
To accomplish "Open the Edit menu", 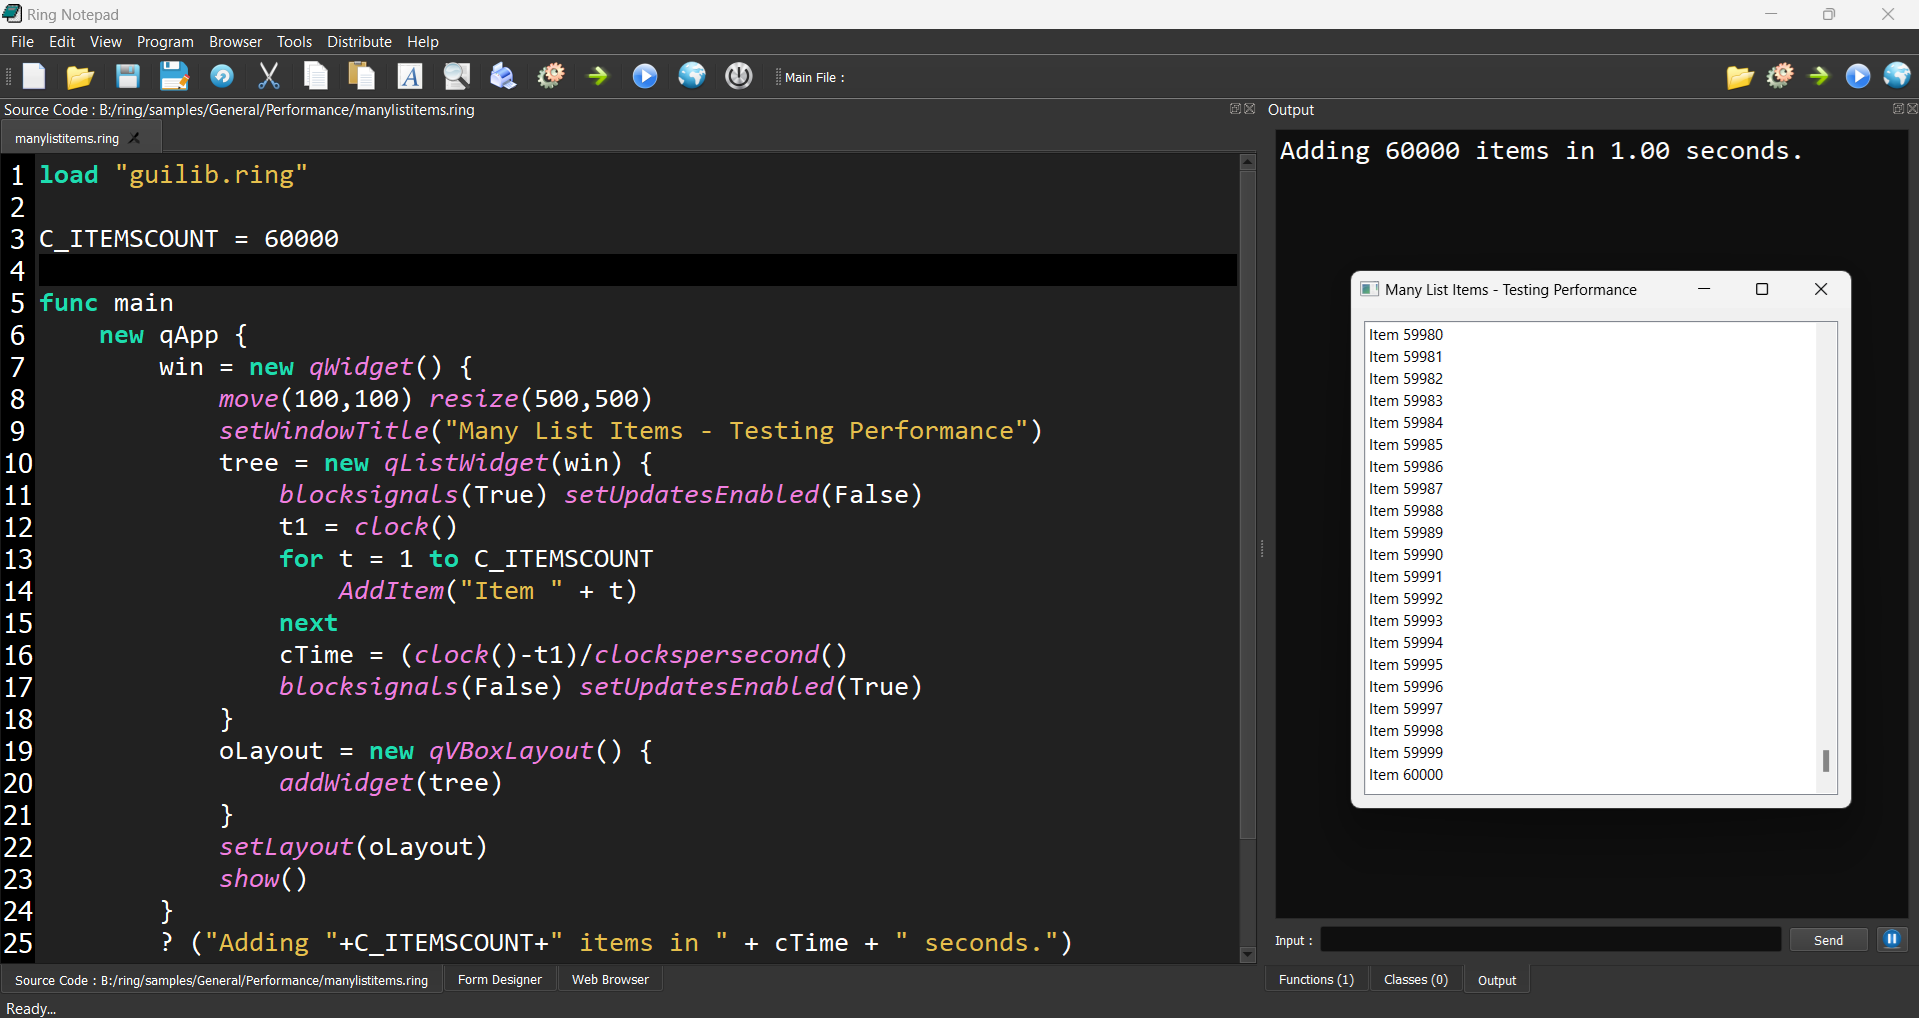I will click(62, 42).
